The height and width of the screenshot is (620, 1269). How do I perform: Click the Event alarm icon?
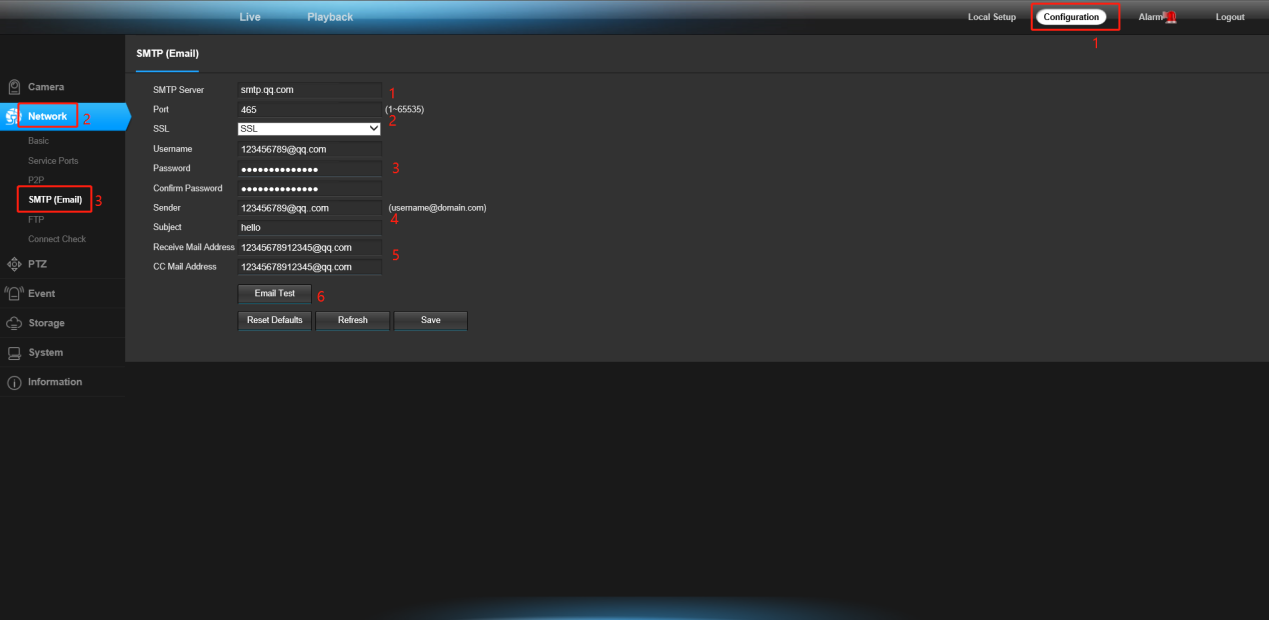(14, 294)
